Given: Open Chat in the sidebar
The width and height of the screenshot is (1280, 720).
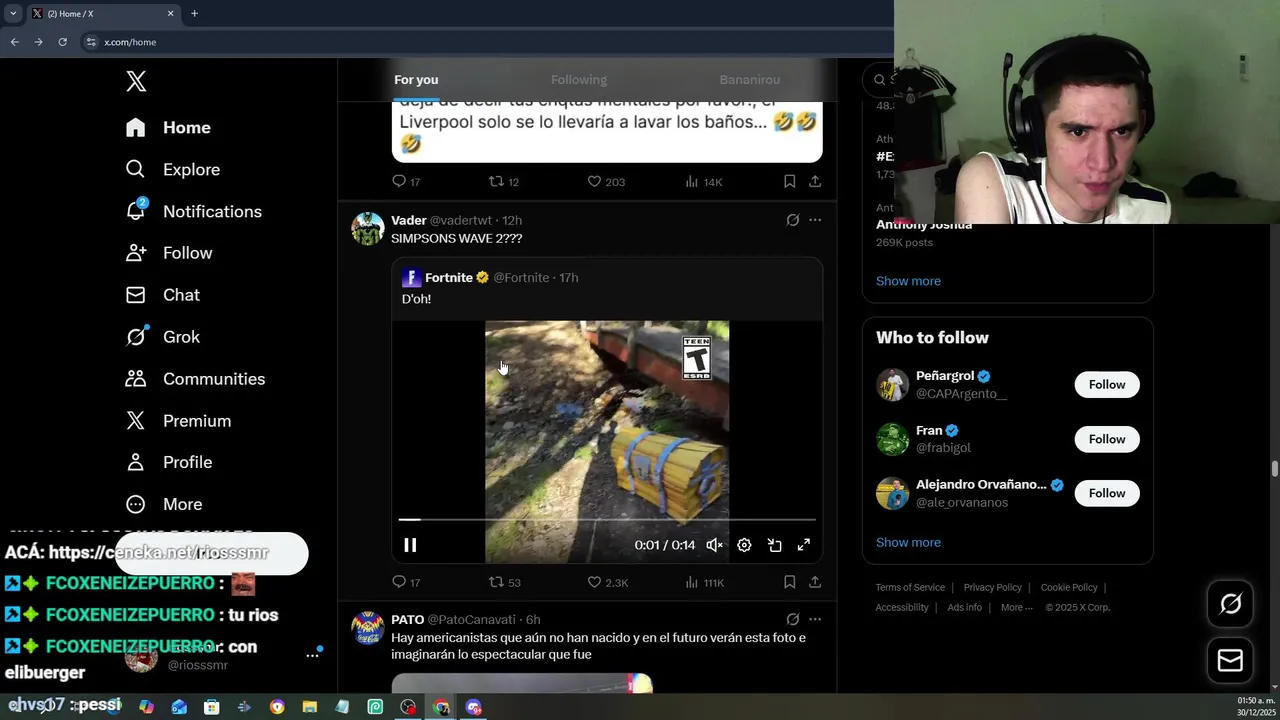Looking at the screenshot, I should (163, 296).
